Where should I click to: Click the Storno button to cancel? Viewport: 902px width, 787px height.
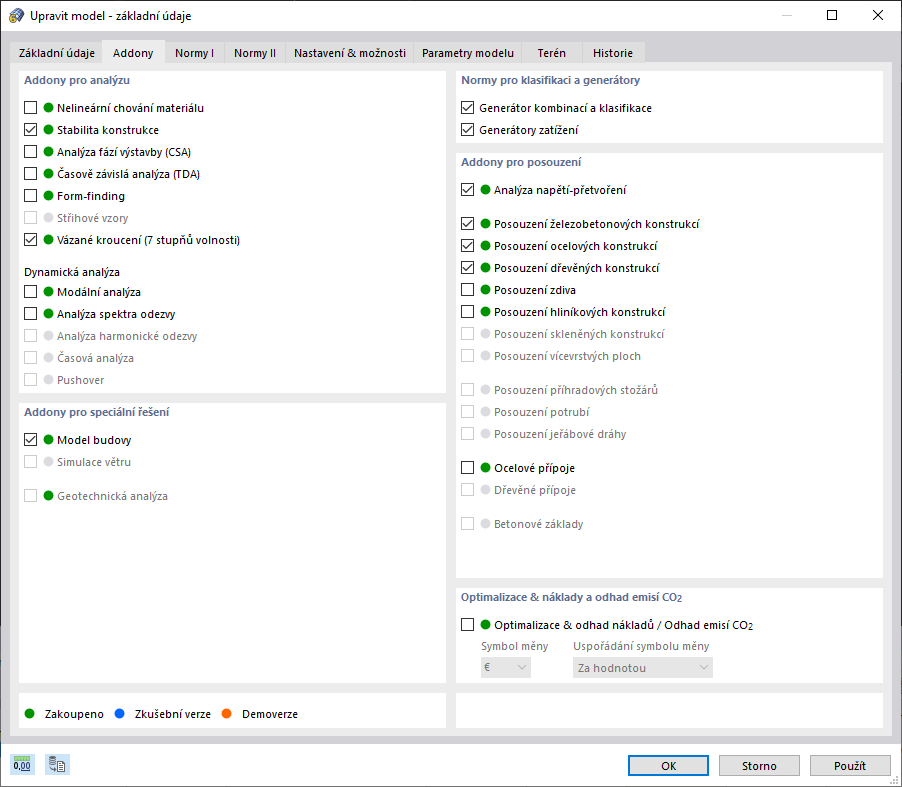758,765
